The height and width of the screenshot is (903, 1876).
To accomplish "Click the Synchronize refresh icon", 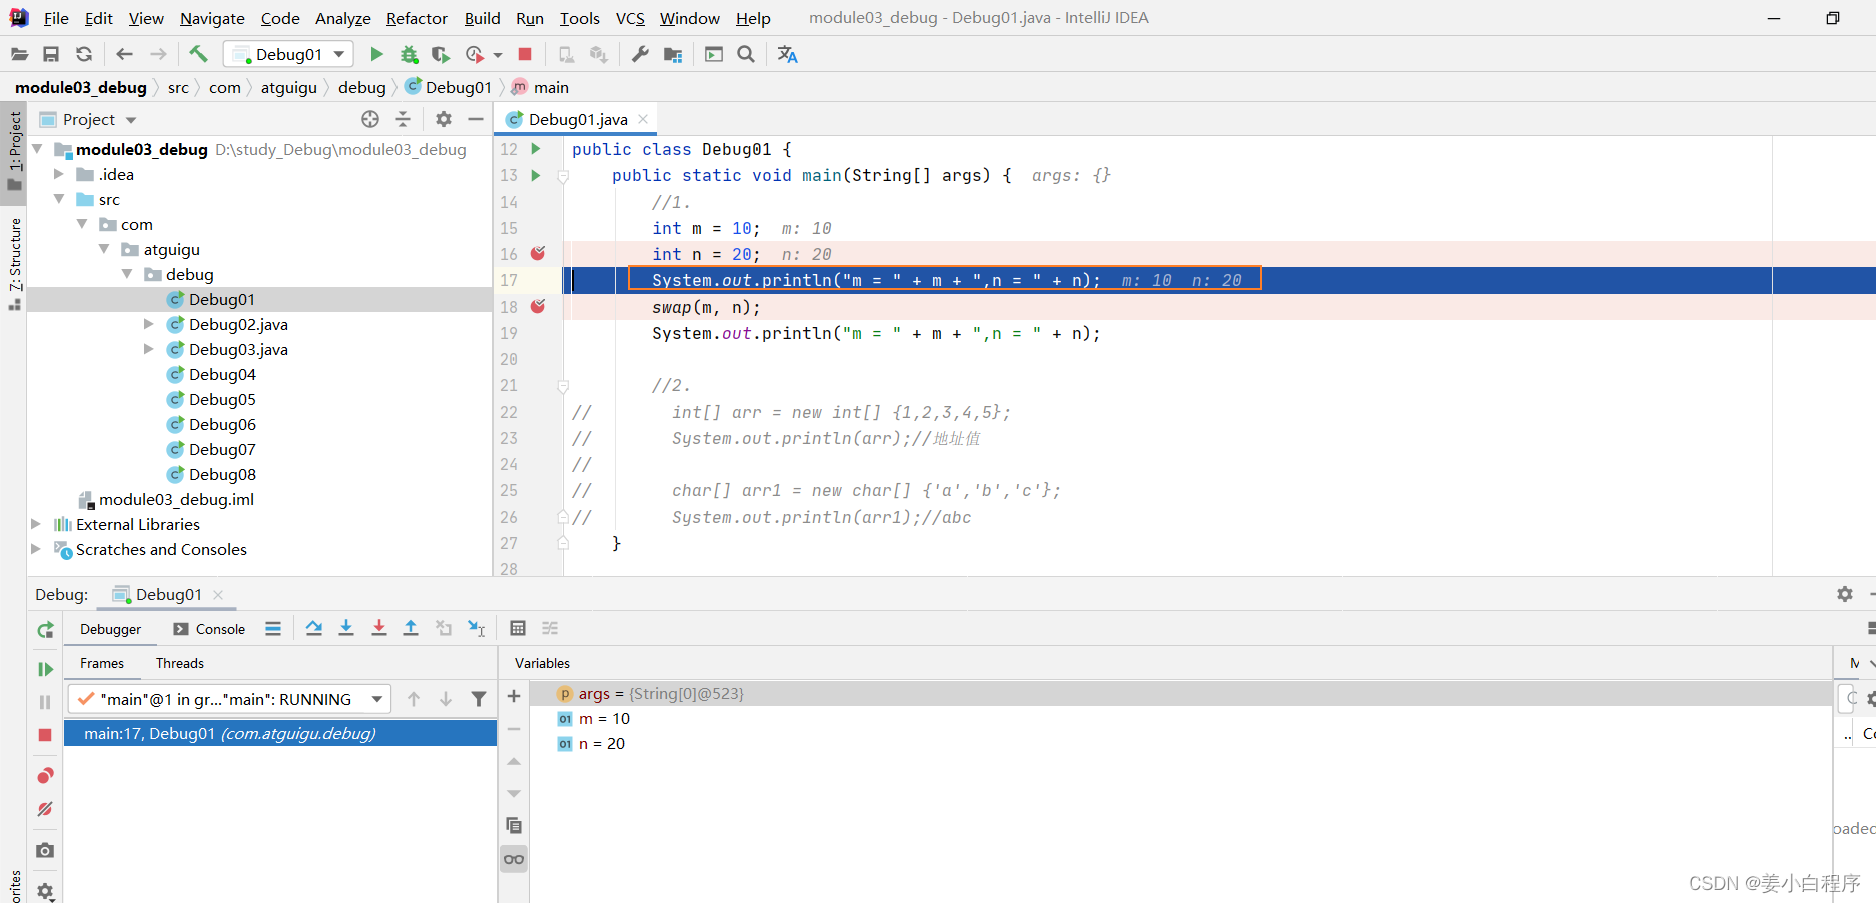I will pyautogui.click(x=84, y=54).
